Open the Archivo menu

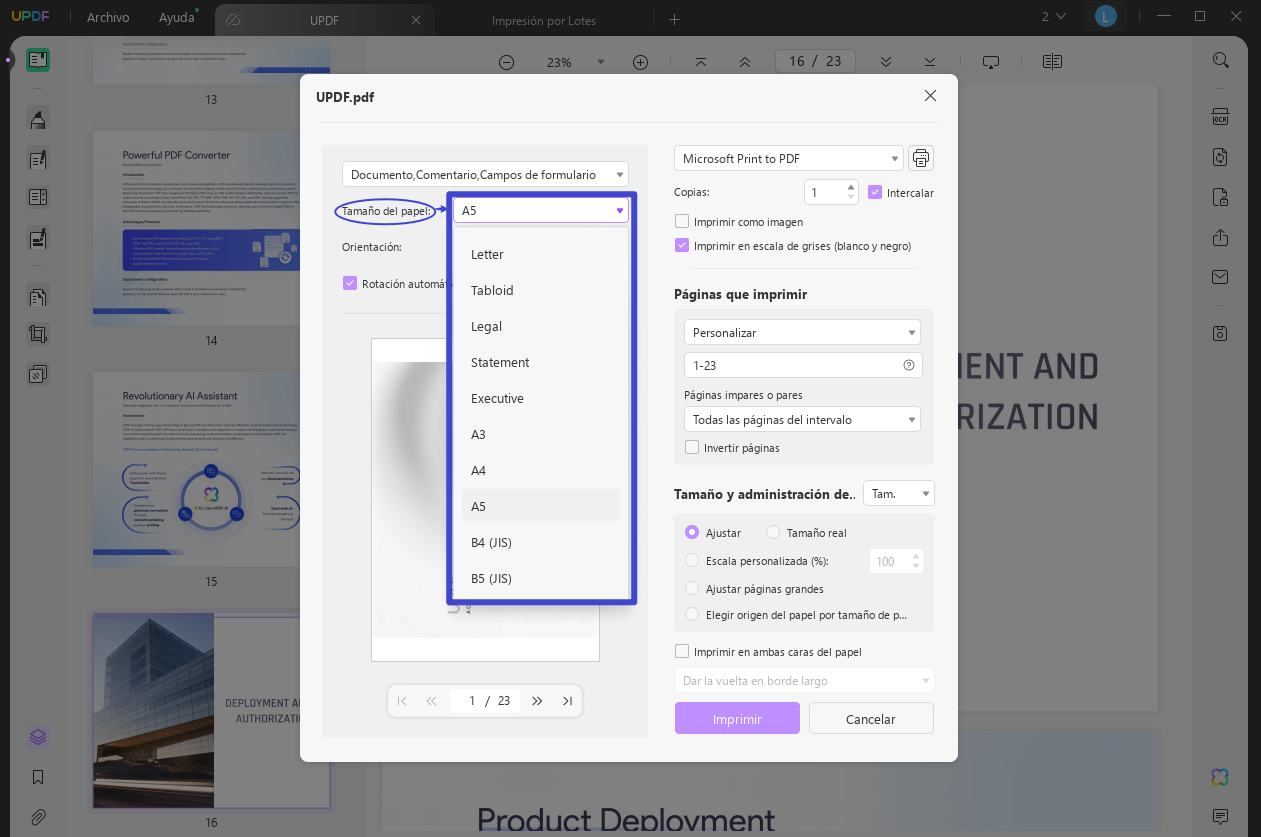click(107, 17)
